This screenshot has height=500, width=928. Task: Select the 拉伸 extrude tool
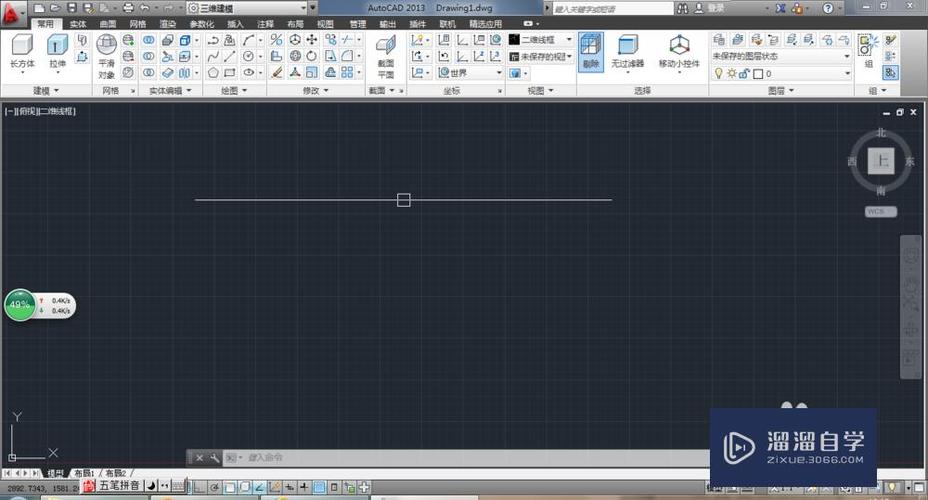[57, 51]
